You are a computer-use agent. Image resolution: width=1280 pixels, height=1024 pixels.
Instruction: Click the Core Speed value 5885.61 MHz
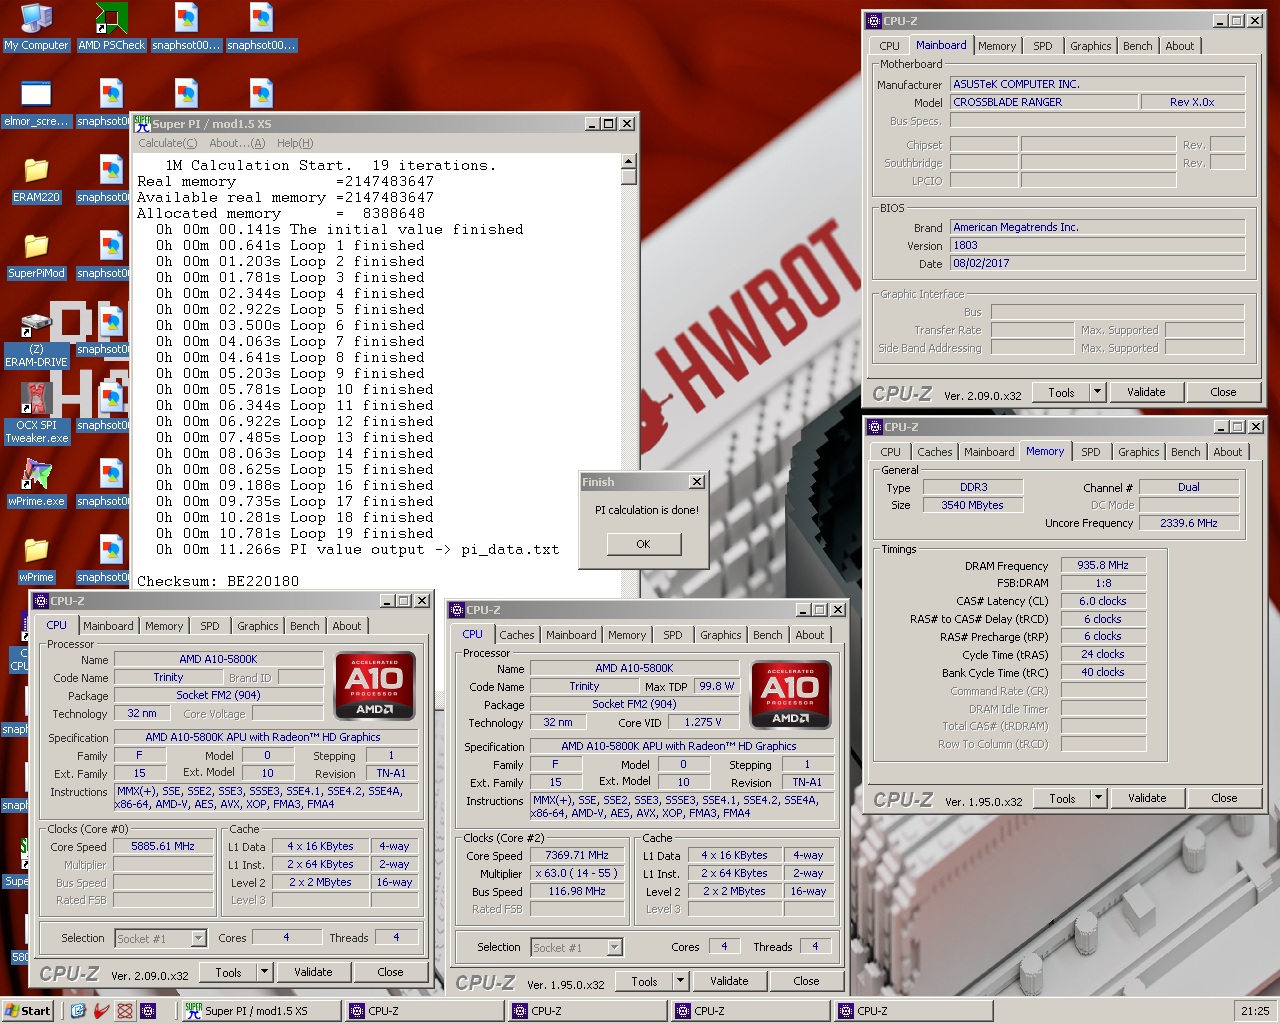coord(163,846)
